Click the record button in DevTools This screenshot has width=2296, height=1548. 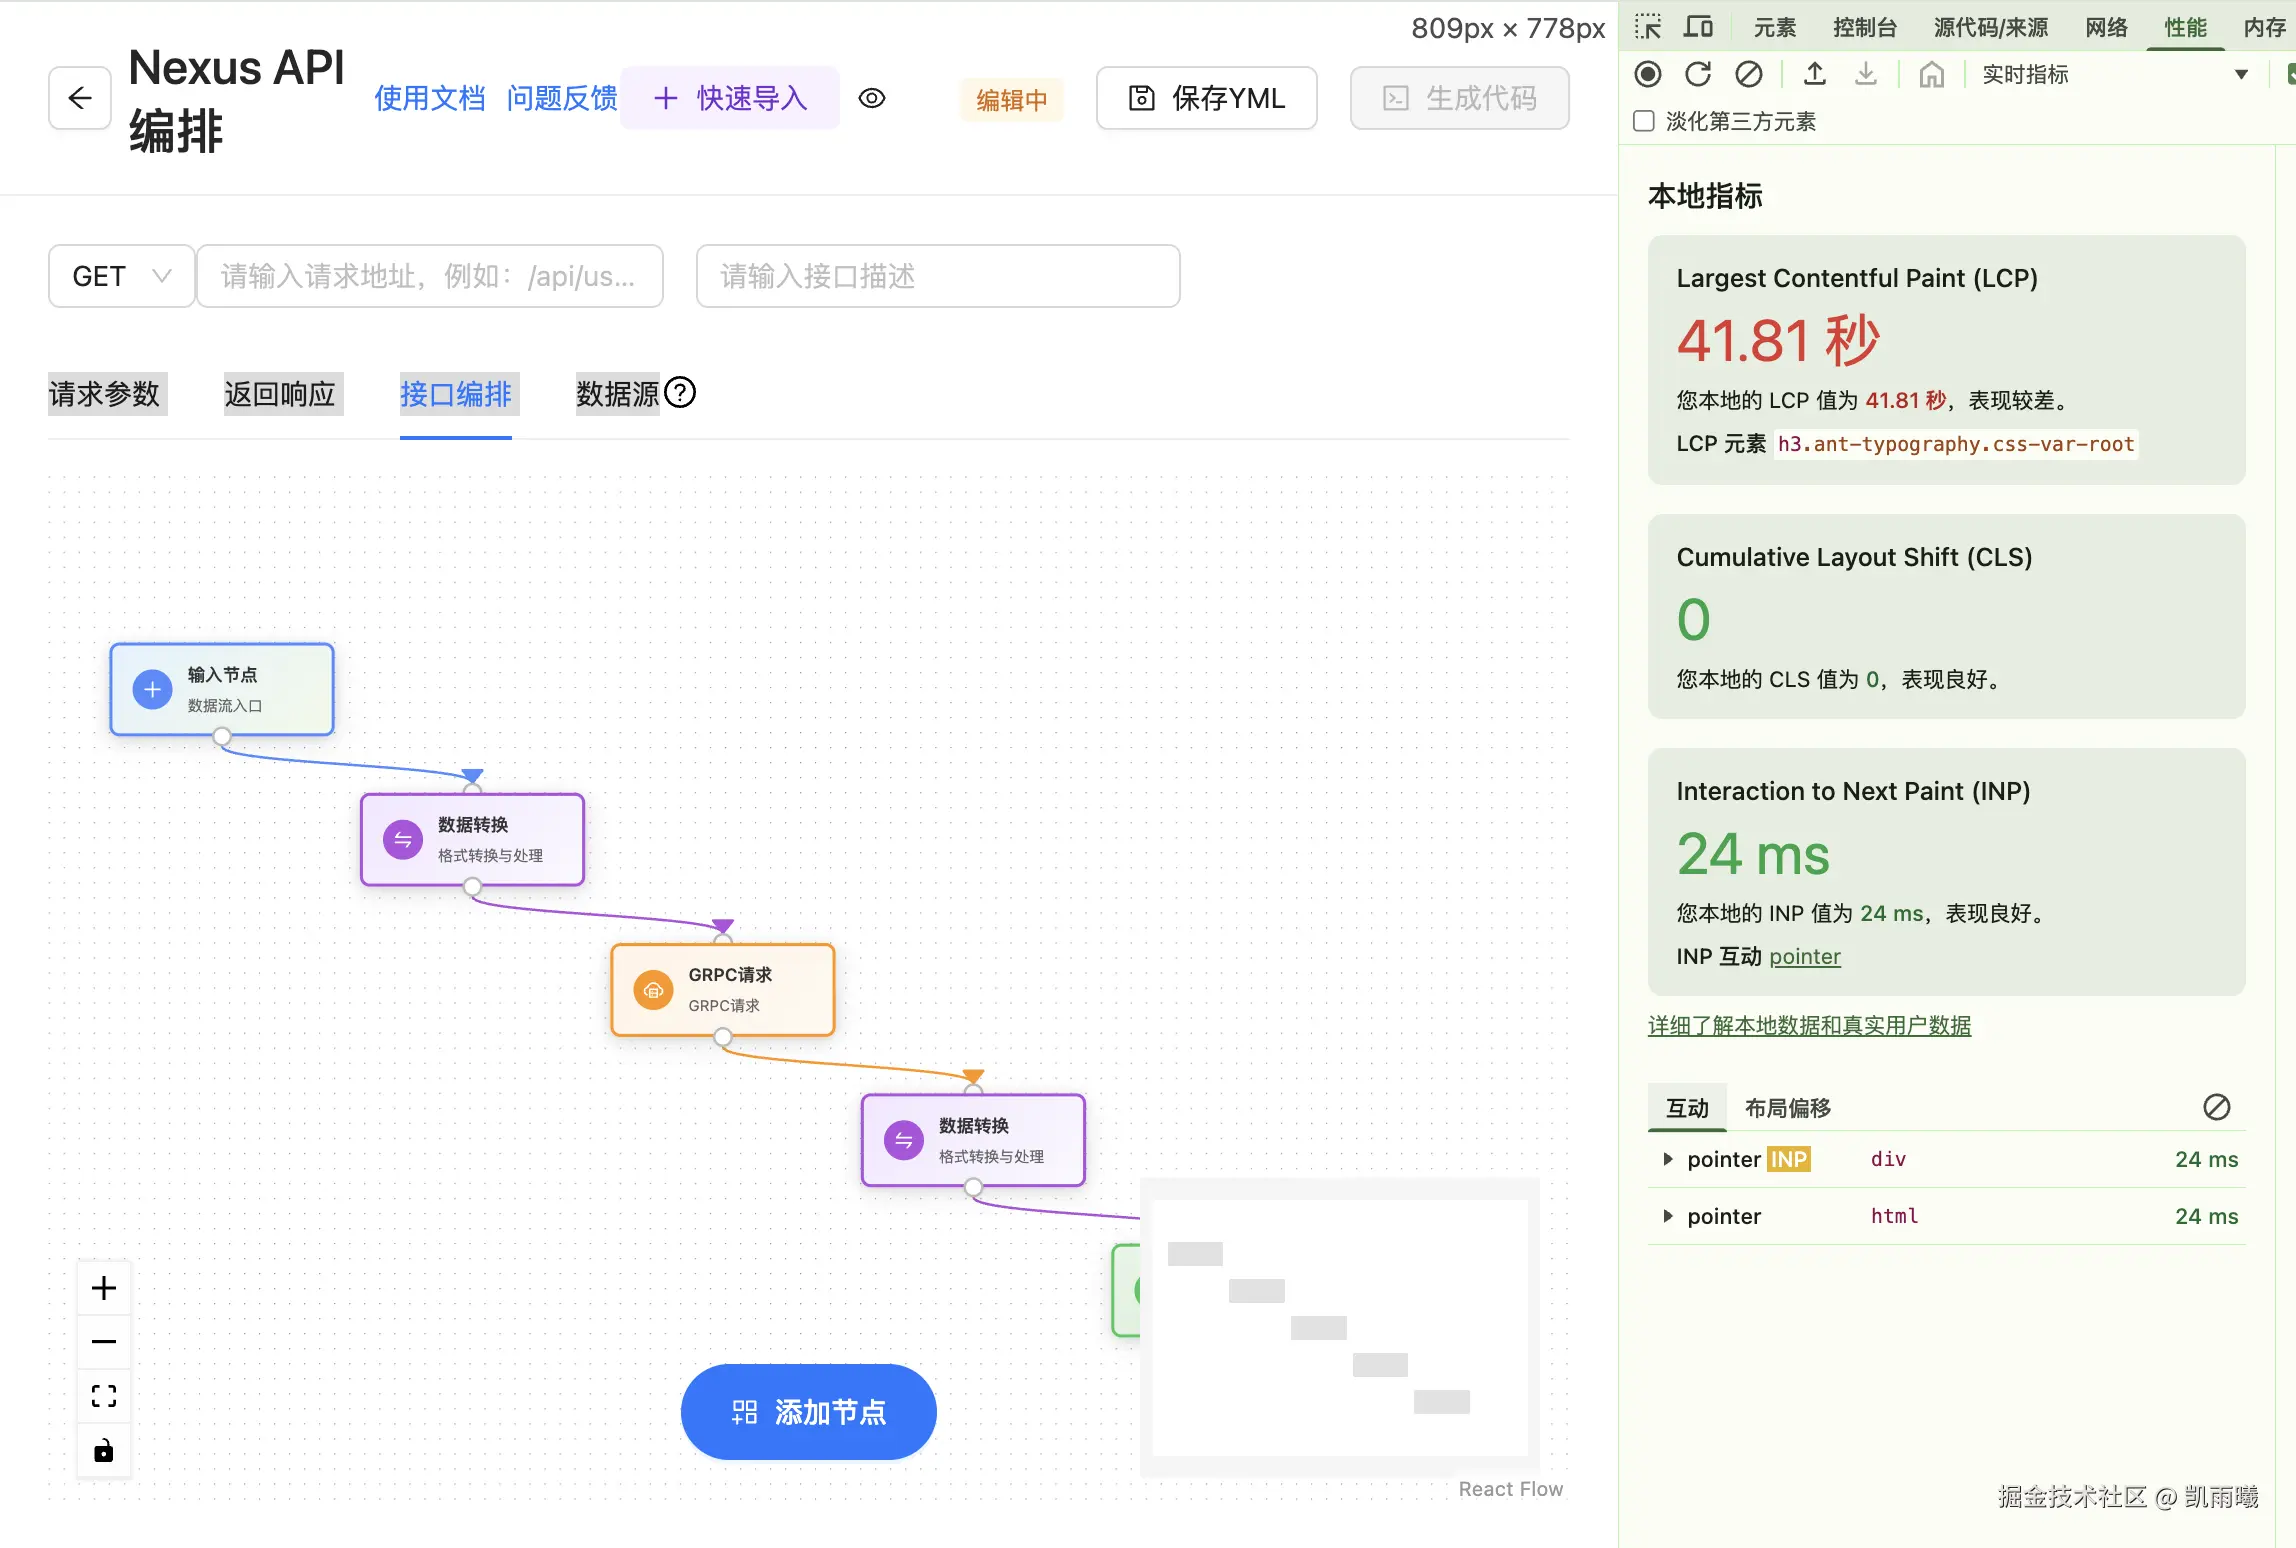pos(1648,74)
